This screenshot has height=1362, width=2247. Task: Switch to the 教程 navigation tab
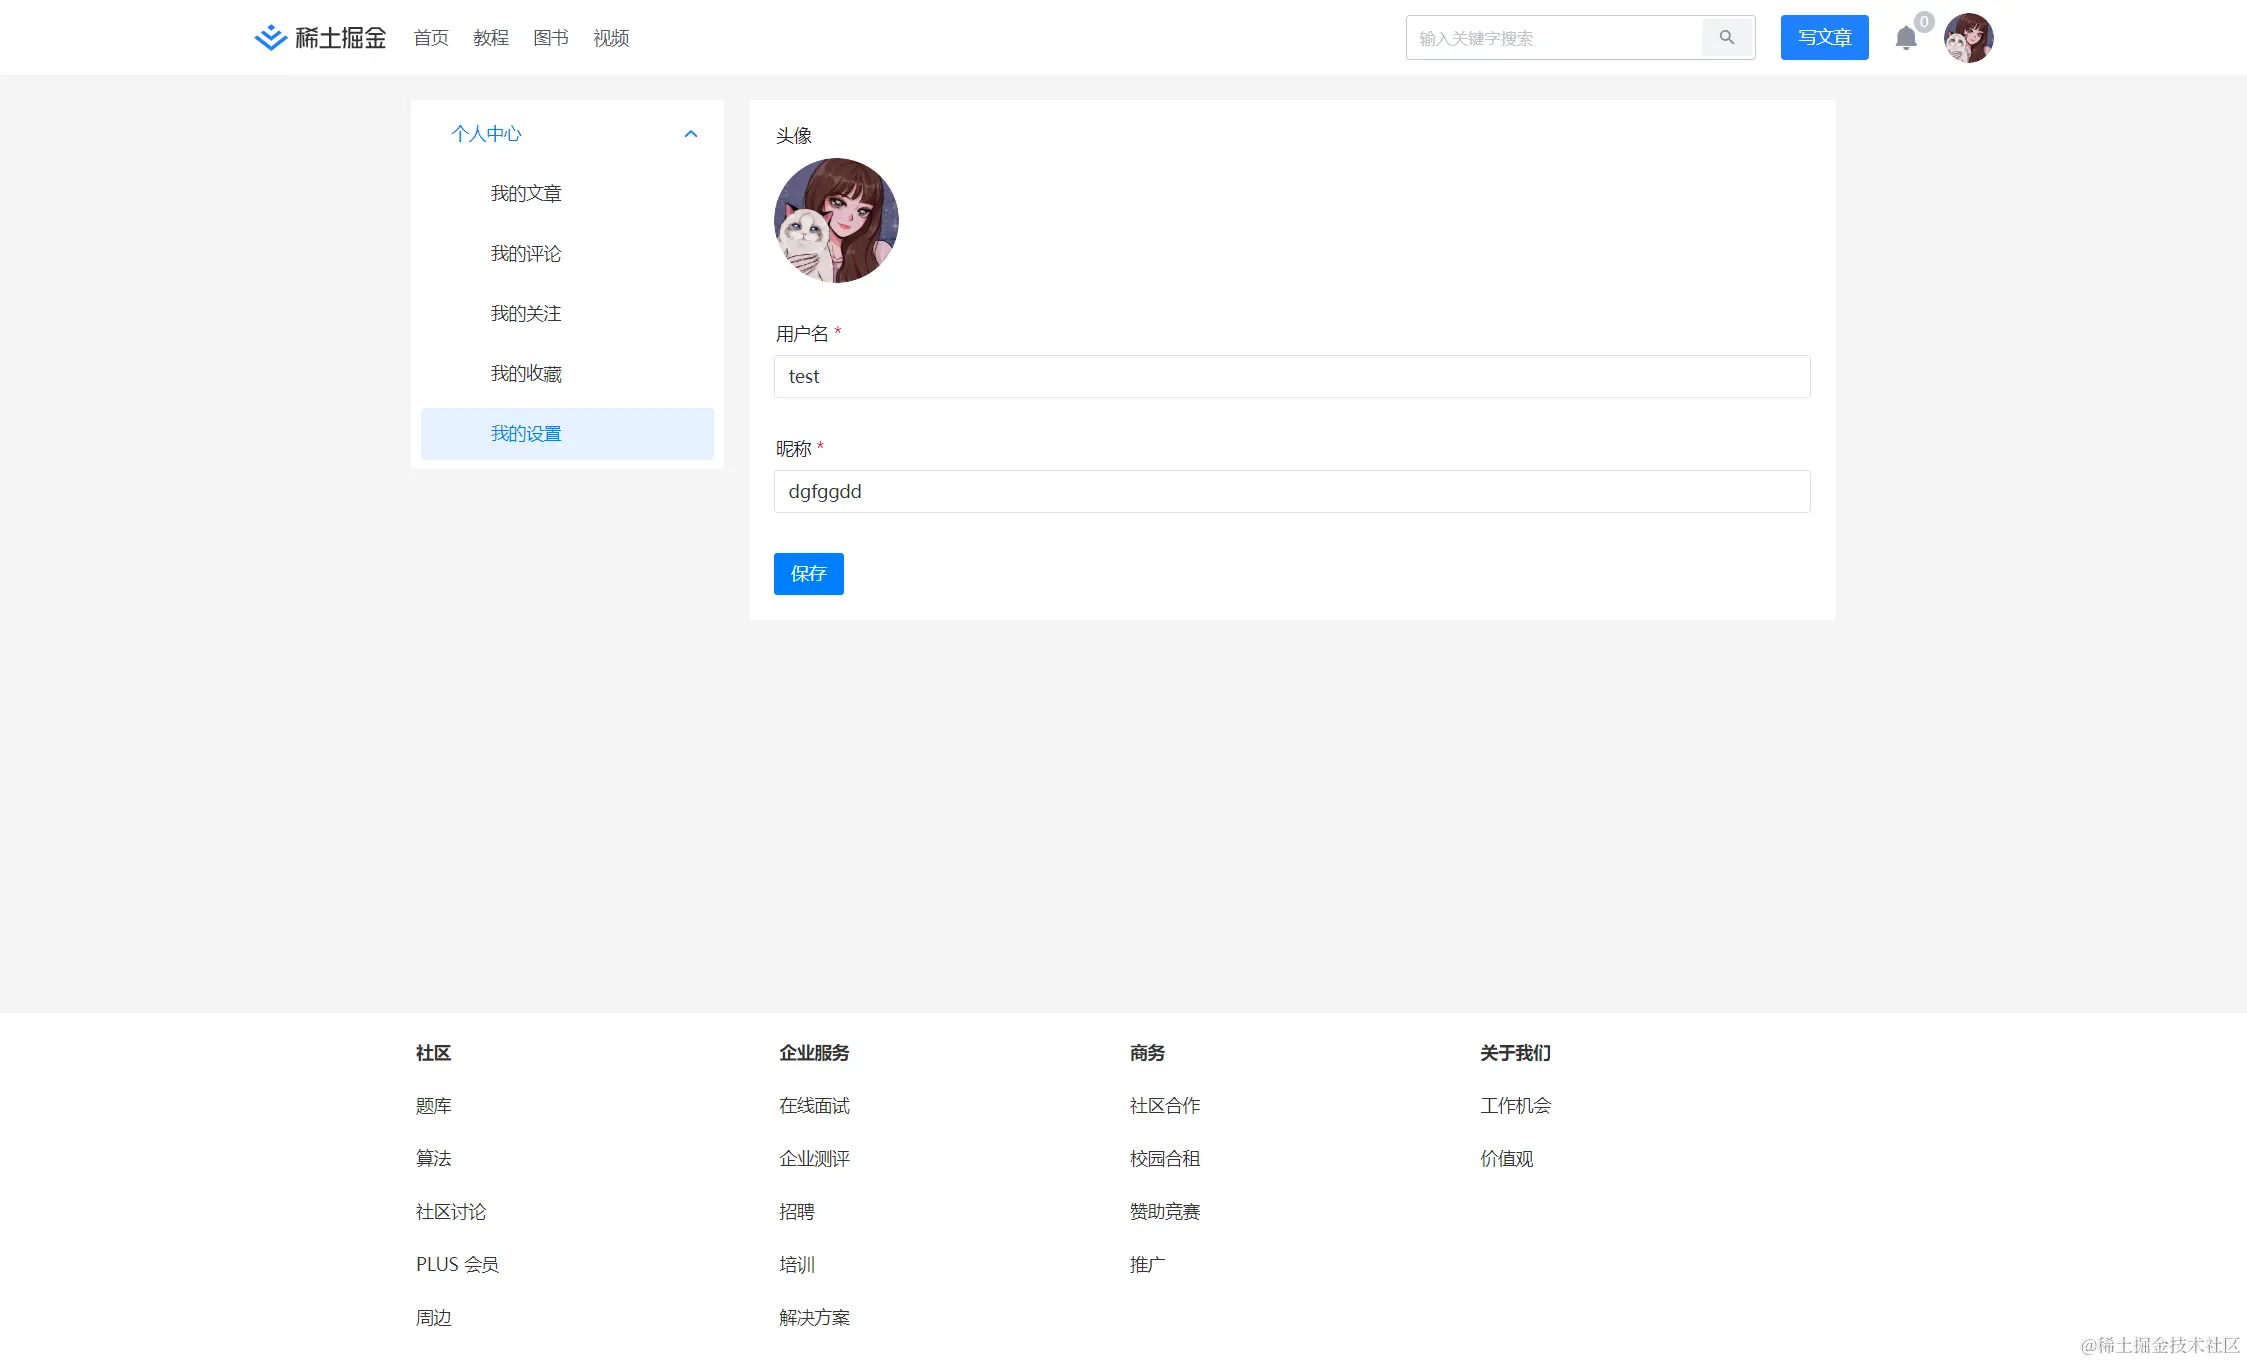[490, 38]
